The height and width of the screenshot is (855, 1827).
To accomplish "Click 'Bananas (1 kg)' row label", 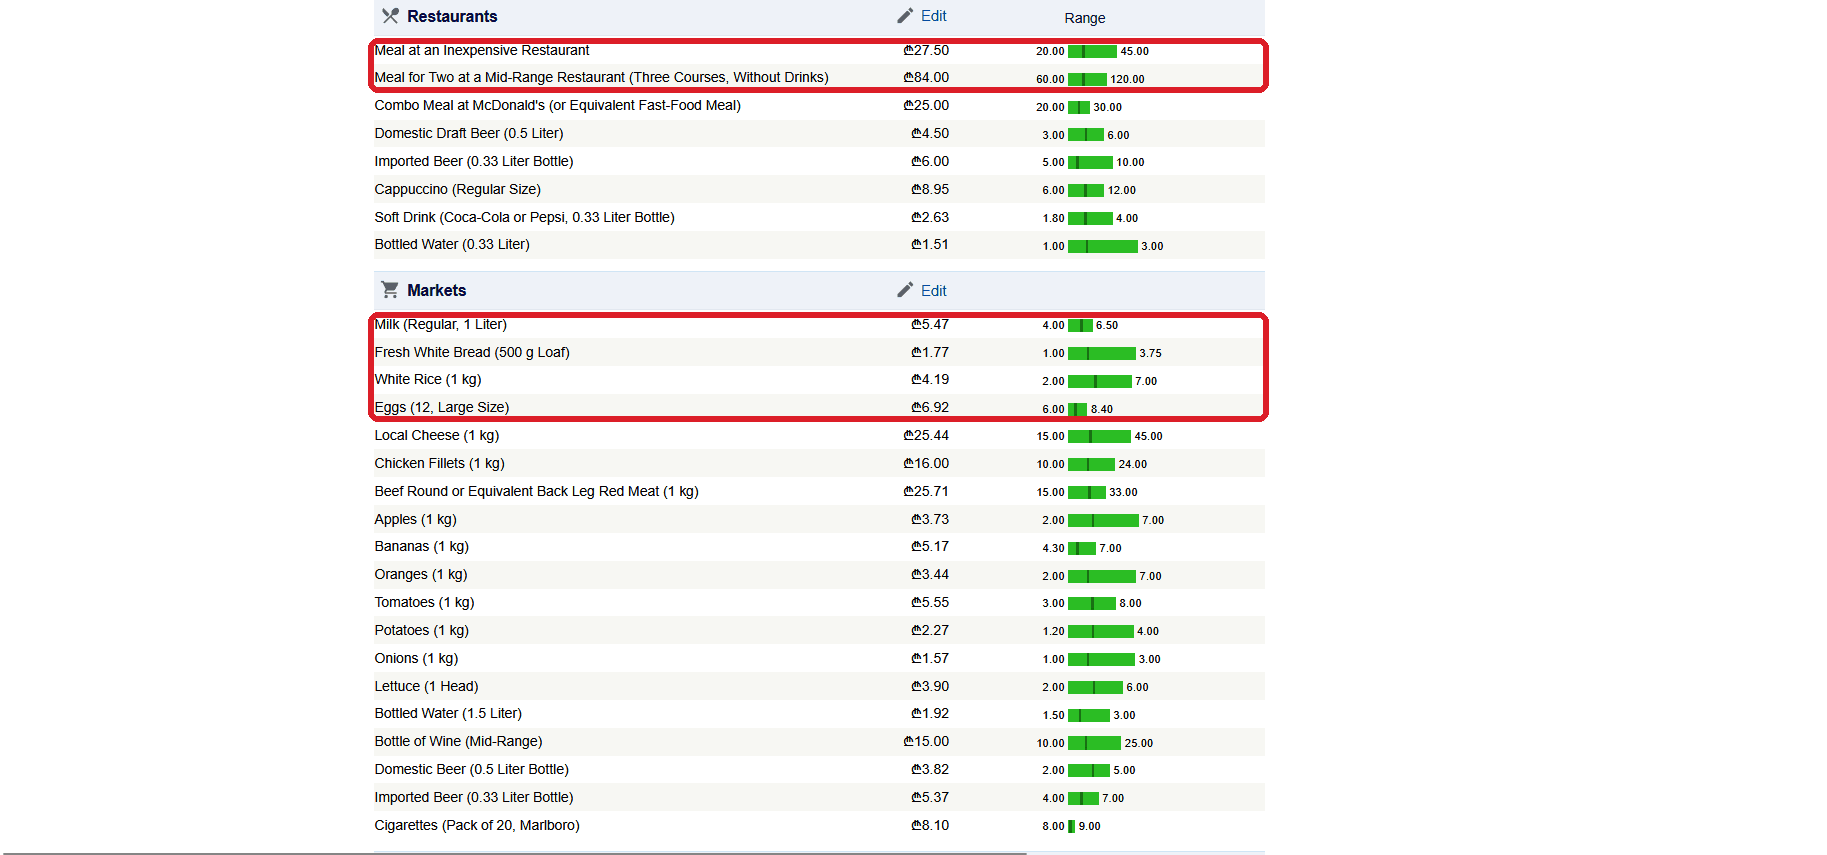I will pos(422,546).
